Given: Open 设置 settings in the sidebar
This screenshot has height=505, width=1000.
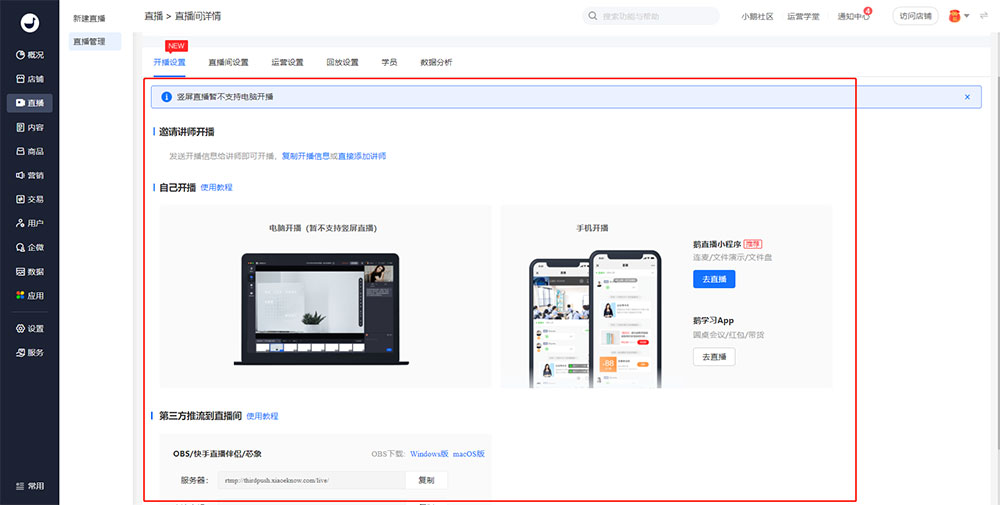Looking at the screenshot, I should (x=29, y=328).
